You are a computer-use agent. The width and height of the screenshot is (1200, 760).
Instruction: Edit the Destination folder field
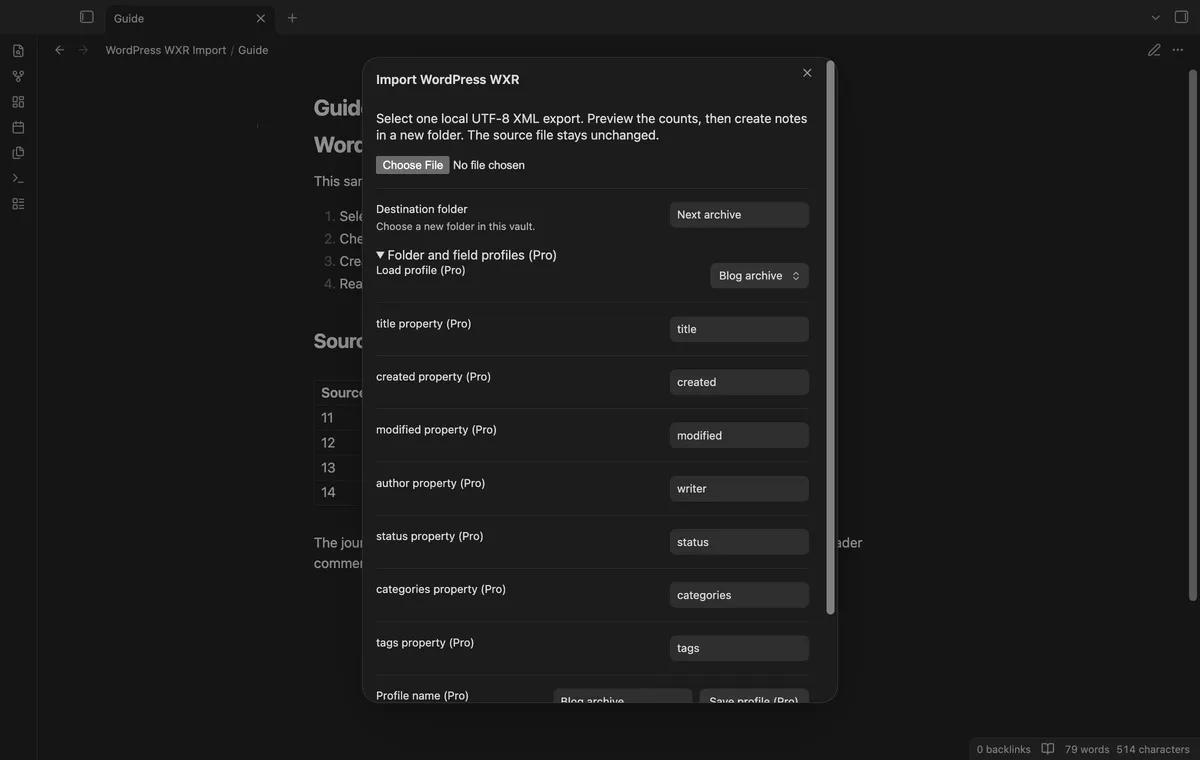[x=739, y=215]
